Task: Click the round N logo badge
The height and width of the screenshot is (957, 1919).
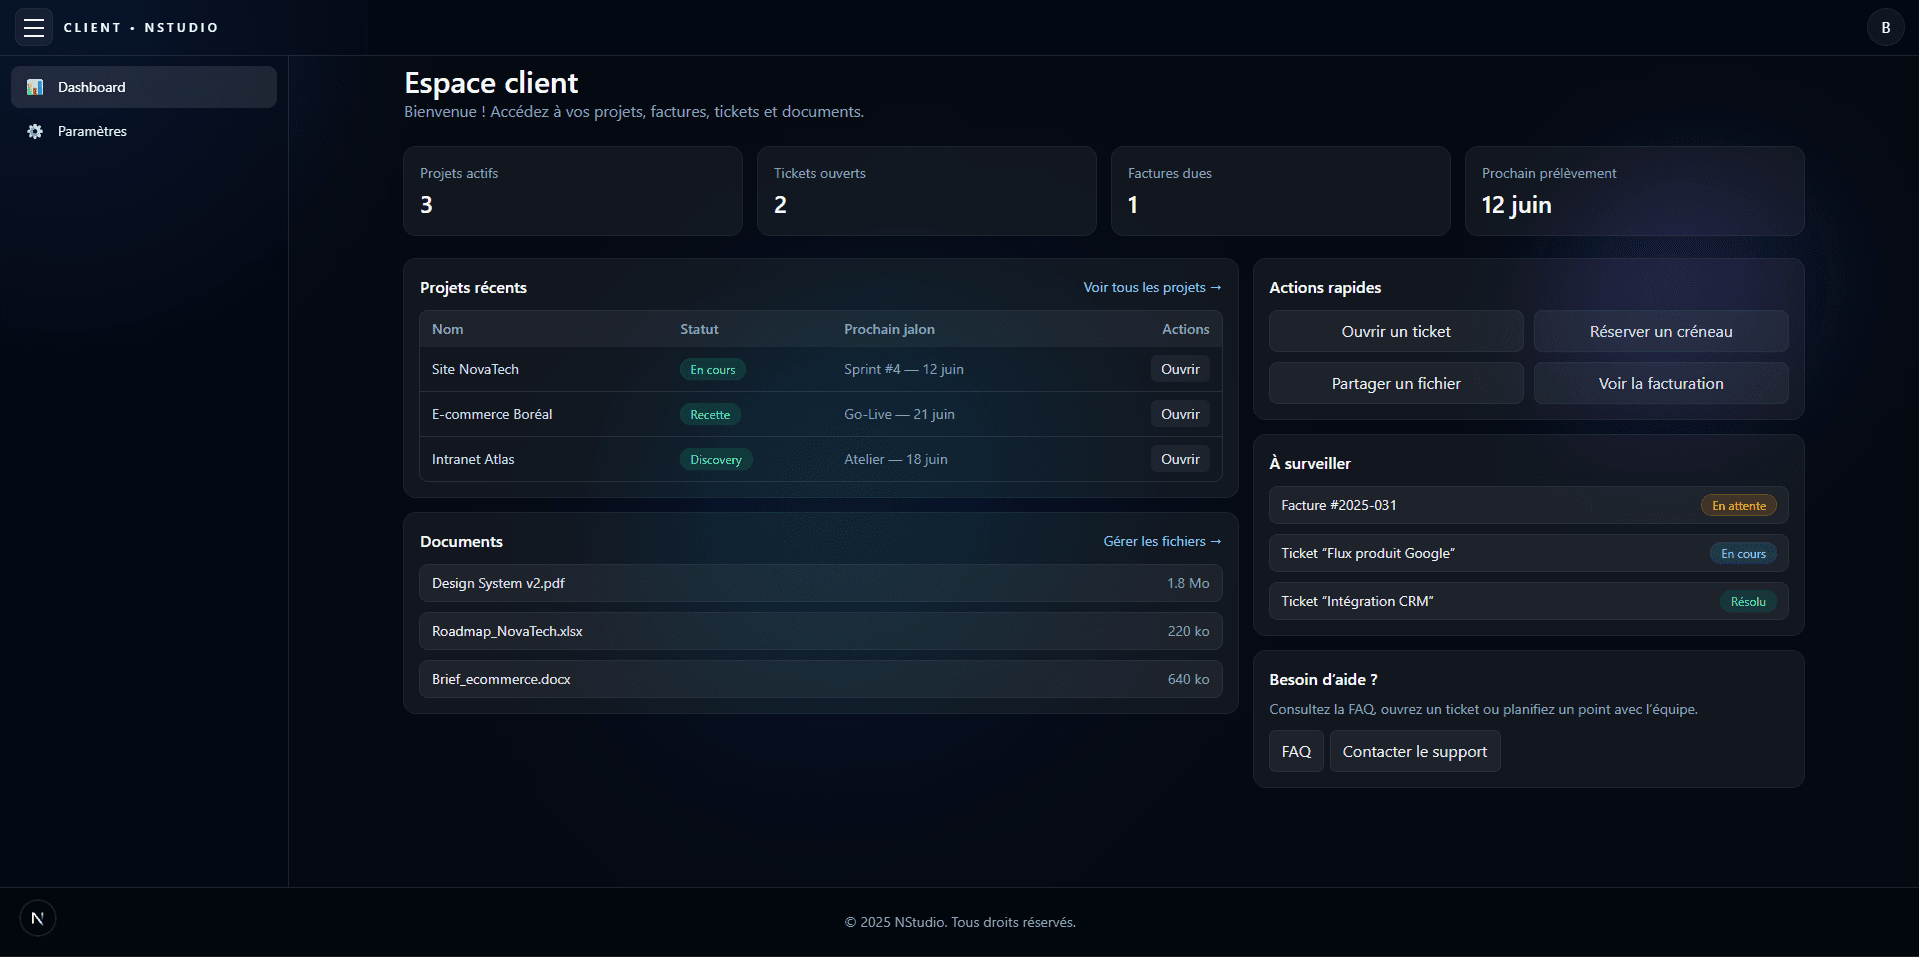Action: [38, 918]
